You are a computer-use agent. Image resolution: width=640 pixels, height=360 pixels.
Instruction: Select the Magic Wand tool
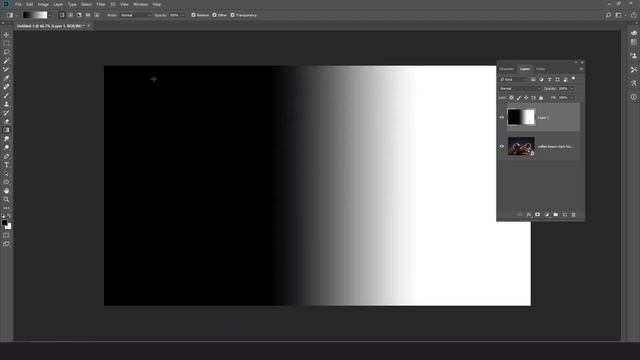click(x=6, y=61)
